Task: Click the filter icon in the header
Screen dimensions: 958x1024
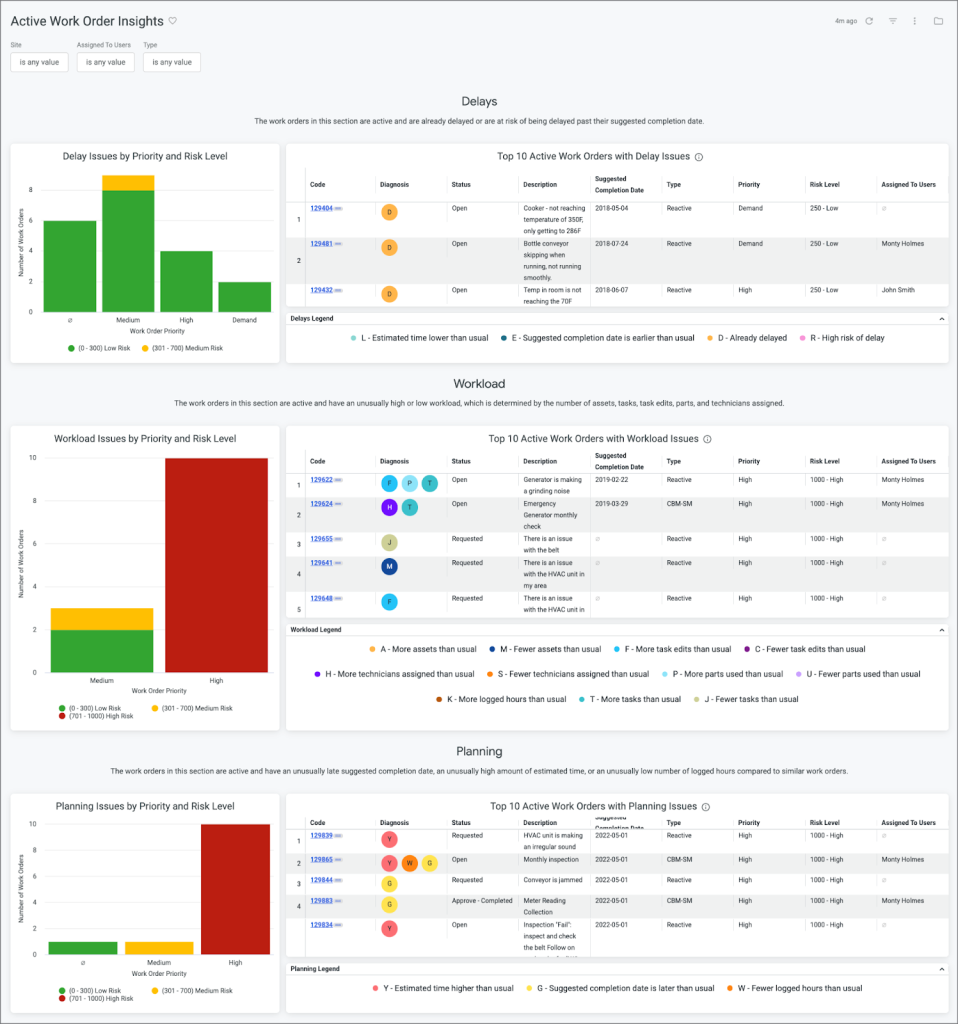Action: pos(893,21)
